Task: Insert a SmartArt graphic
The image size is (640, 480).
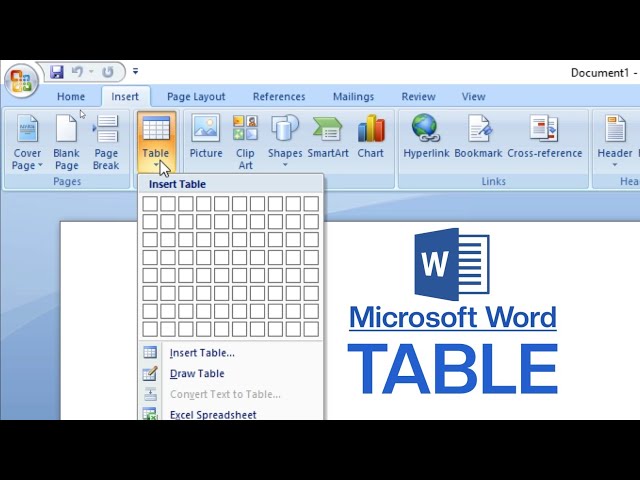Action: click(x=328, y=137)
